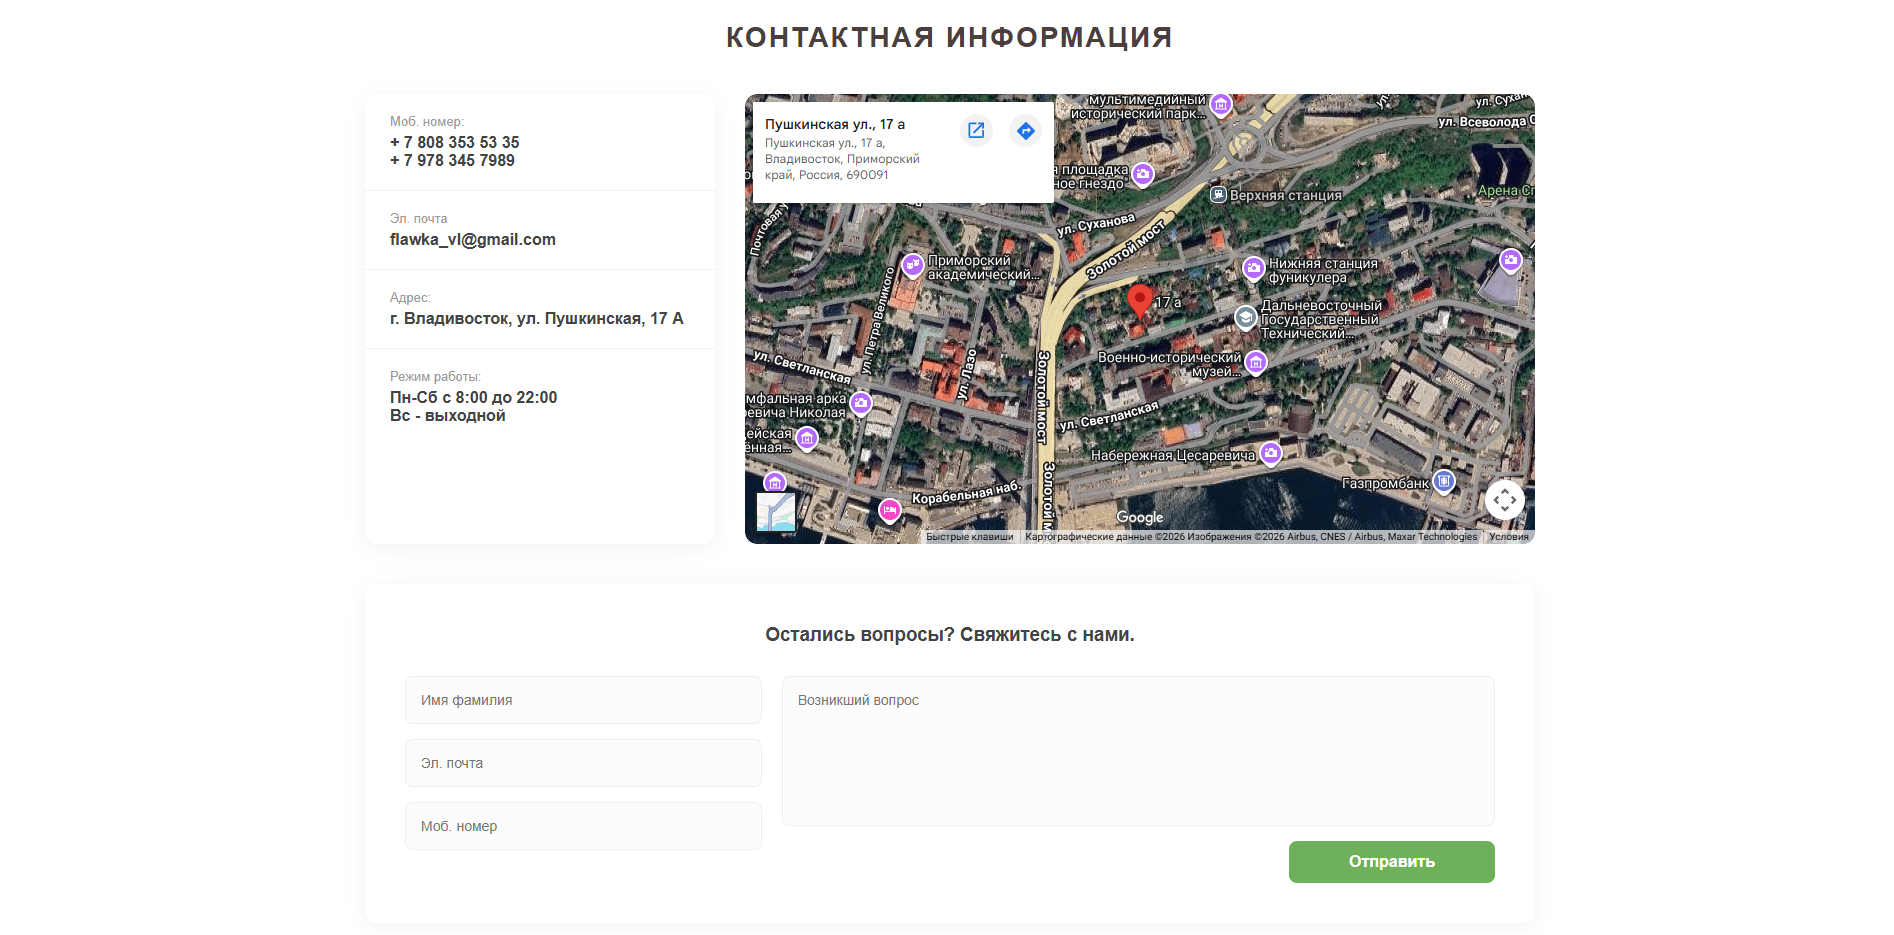
Task: Select Нижняя станция фуникулера marker
Action: tap(1253, 268)
